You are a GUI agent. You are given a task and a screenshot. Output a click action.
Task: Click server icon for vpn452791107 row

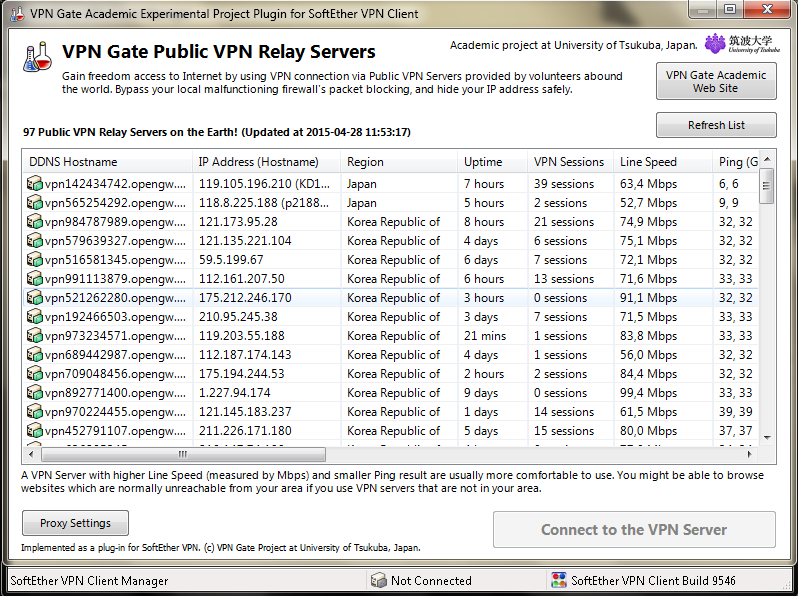[35, 431]
